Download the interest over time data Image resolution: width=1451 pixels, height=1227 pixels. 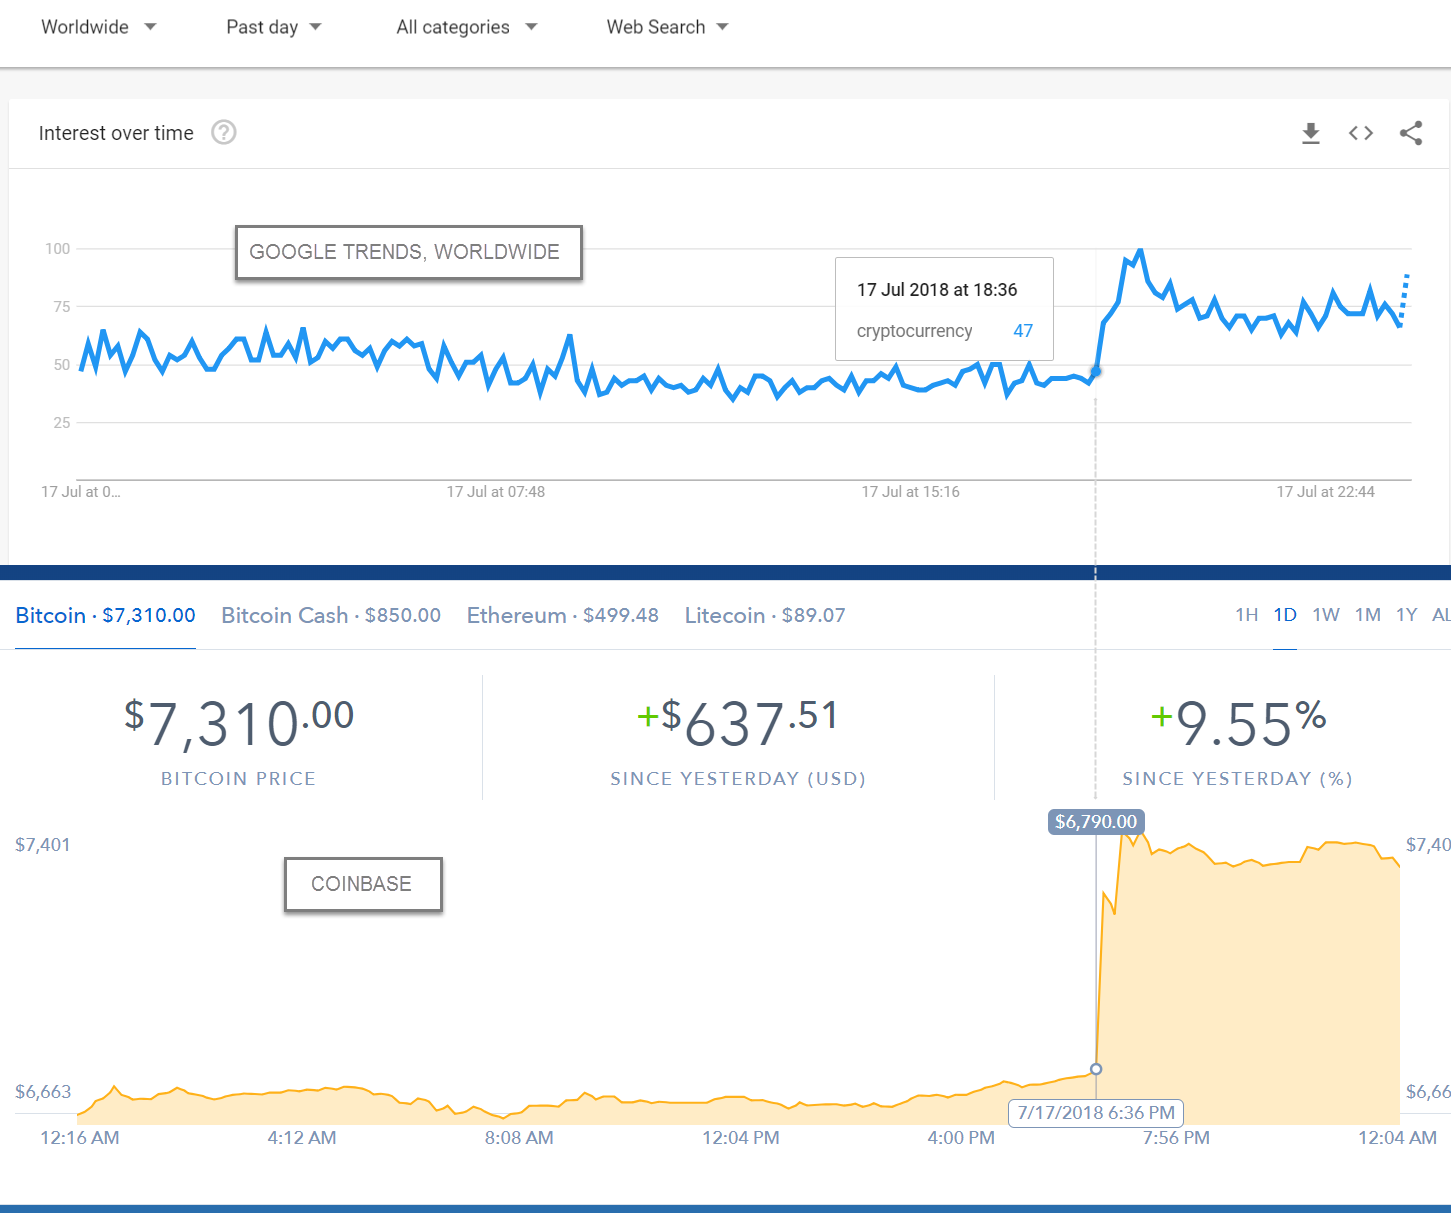click(1311, 133)
